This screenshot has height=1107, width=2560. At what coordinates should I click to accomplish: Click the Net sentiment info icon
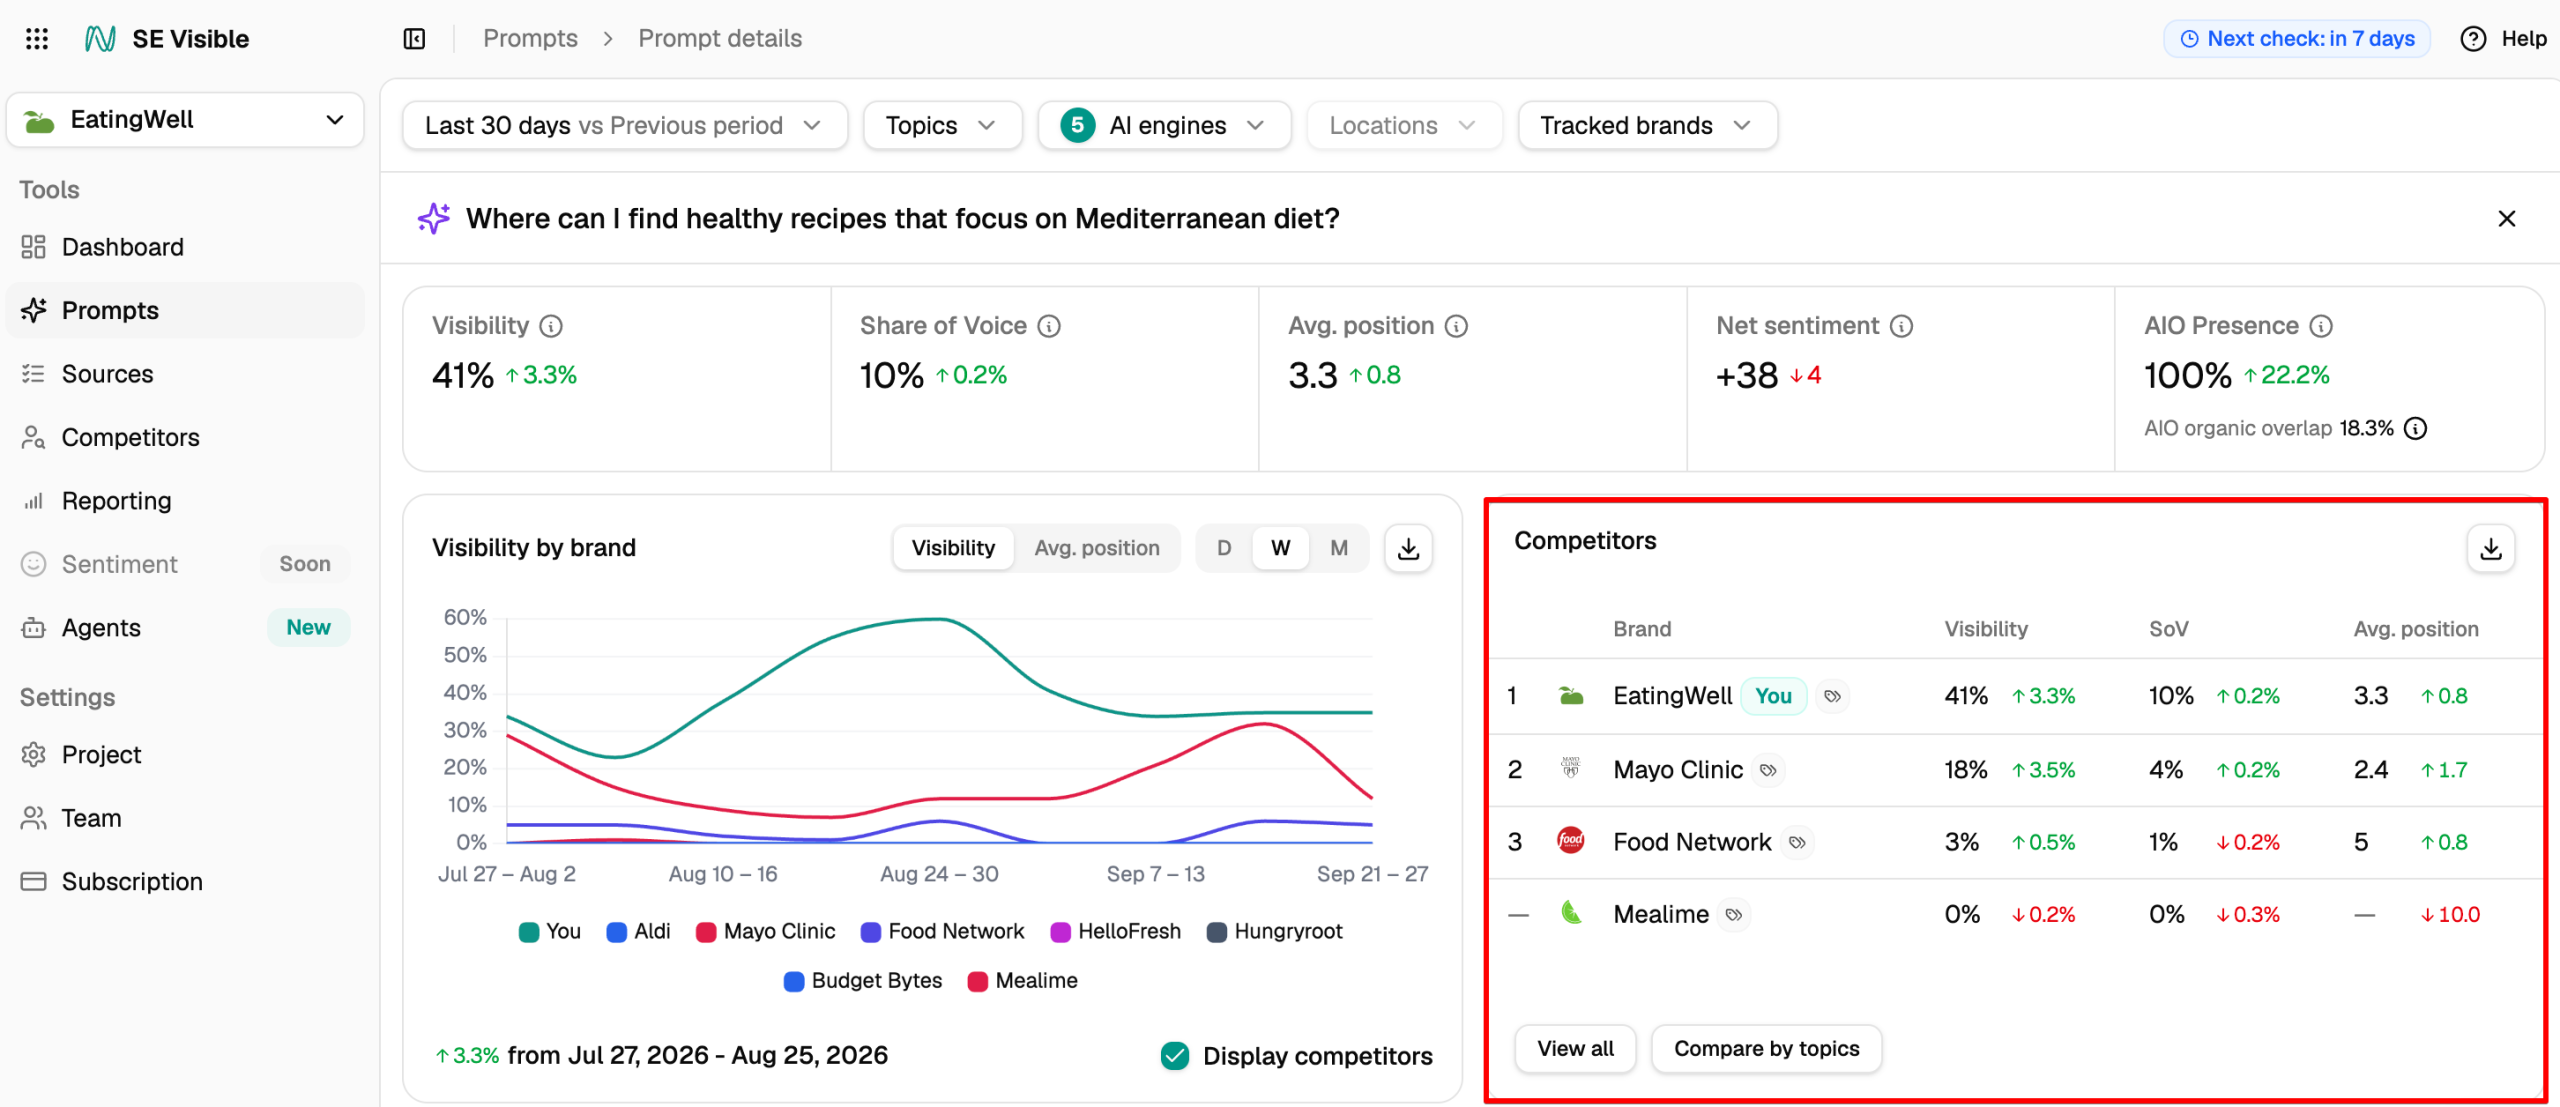[1902, 326]
